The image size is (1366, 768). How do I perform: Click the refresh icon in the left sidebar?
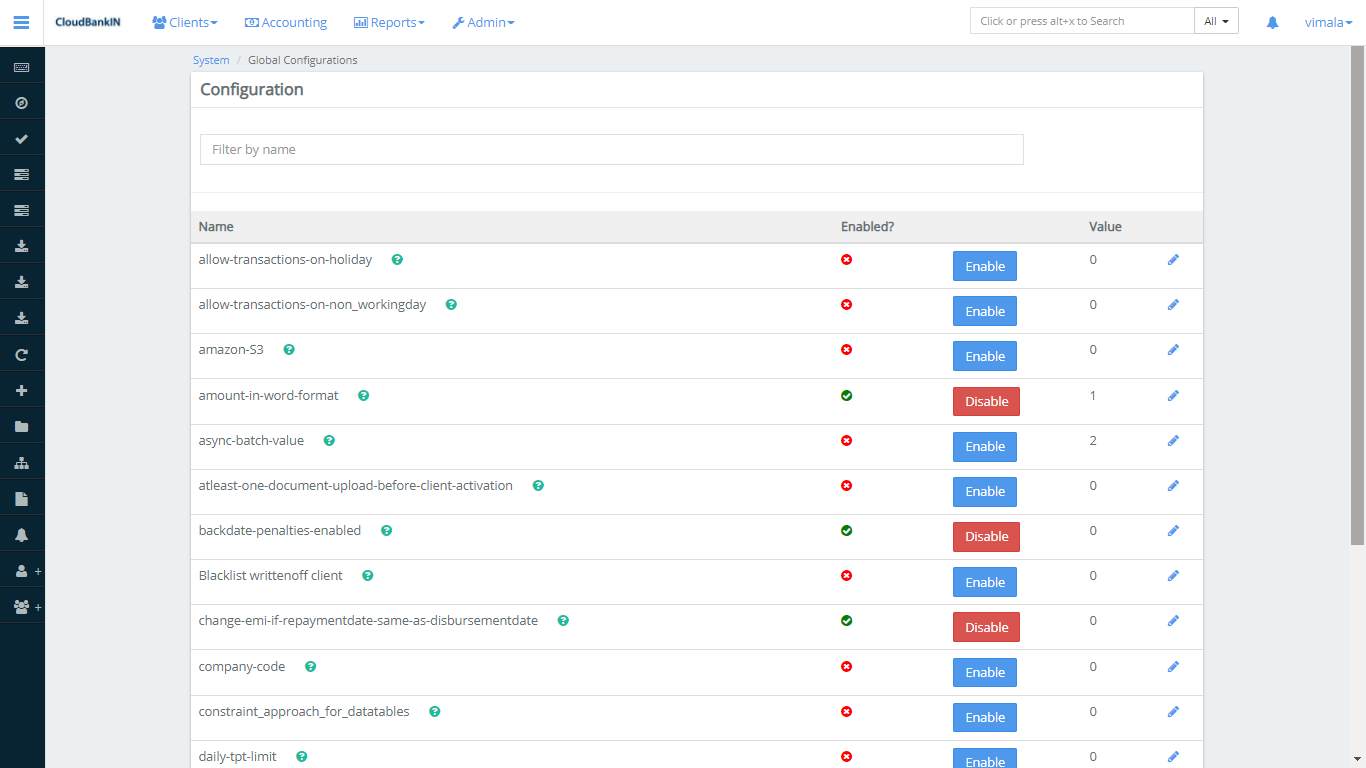tap(22, 353)
